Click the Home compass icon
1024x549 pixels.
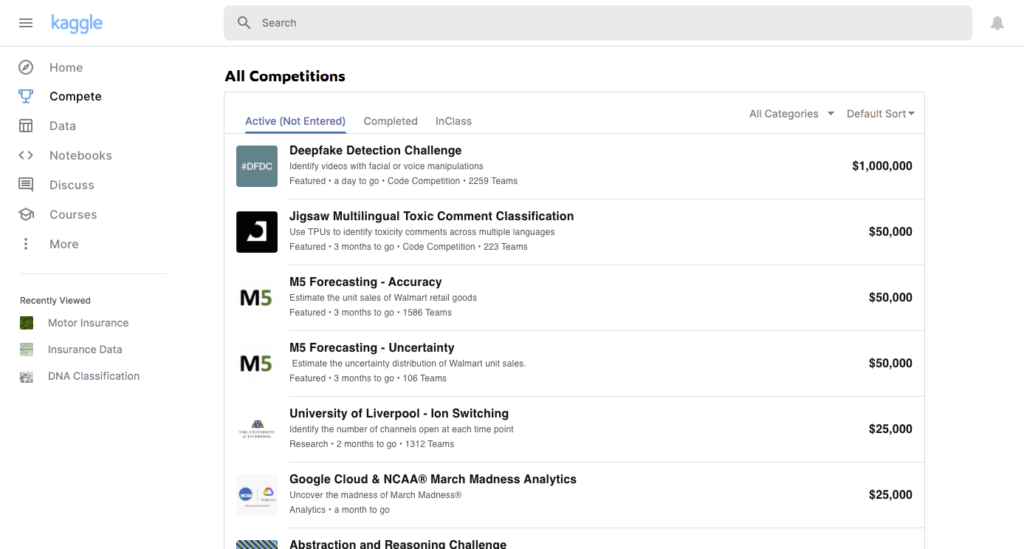pos(25,67)
